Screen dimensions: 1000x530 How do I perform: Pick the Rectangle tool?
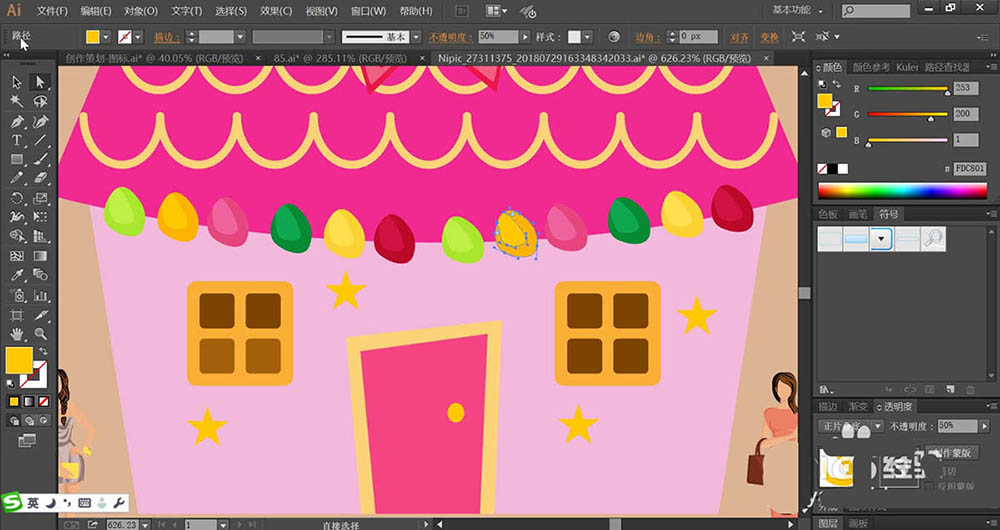pos(17,159)
